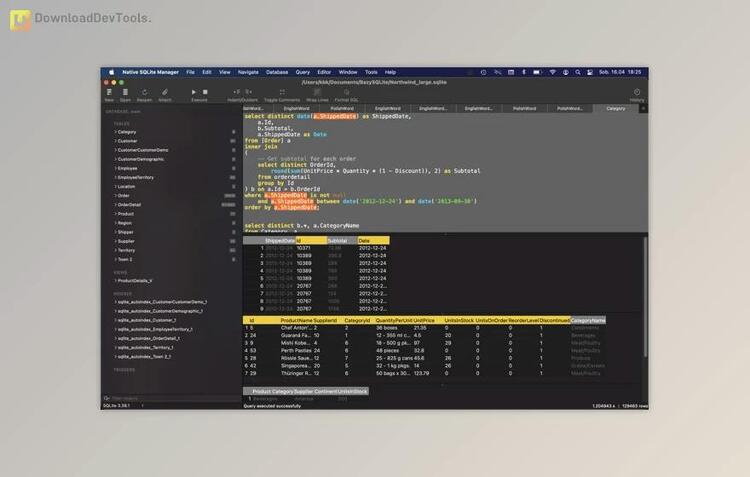
Task: Click the Attach database paperclip icon
Action: click(x=165, y=92)
